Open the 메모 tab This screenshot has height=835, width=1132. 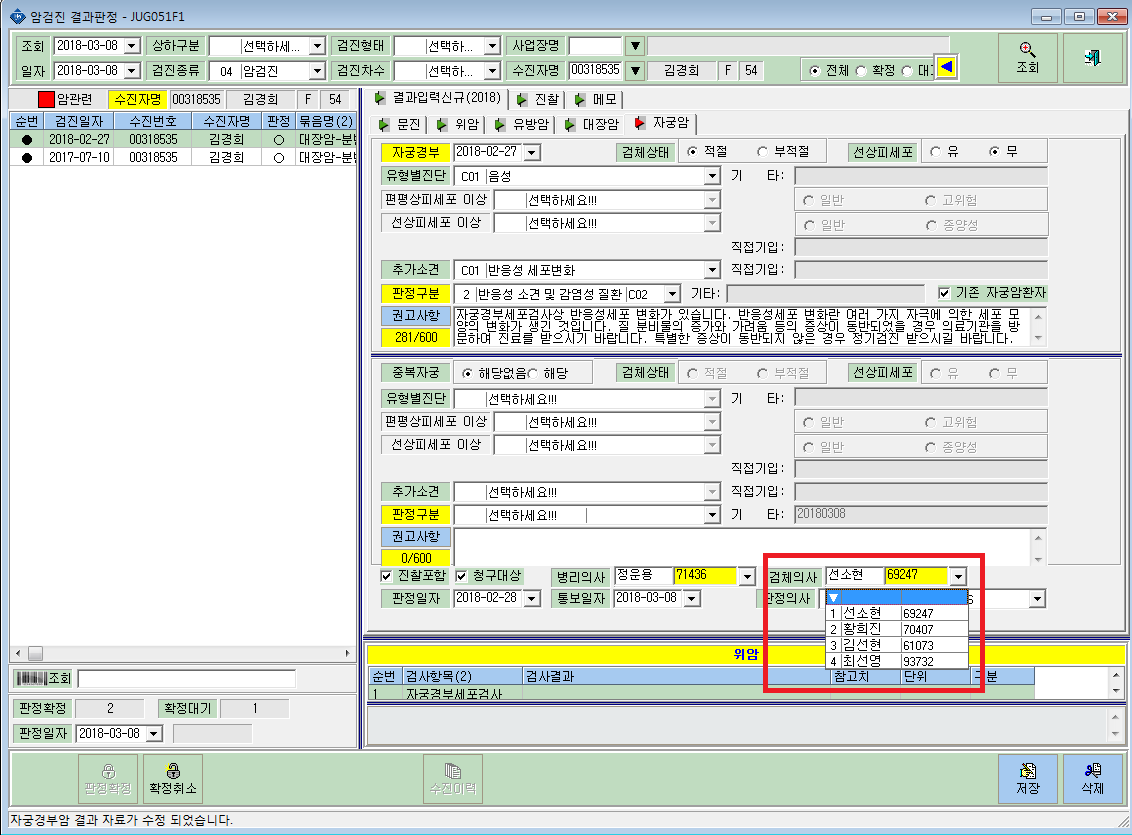pos(596,99)
